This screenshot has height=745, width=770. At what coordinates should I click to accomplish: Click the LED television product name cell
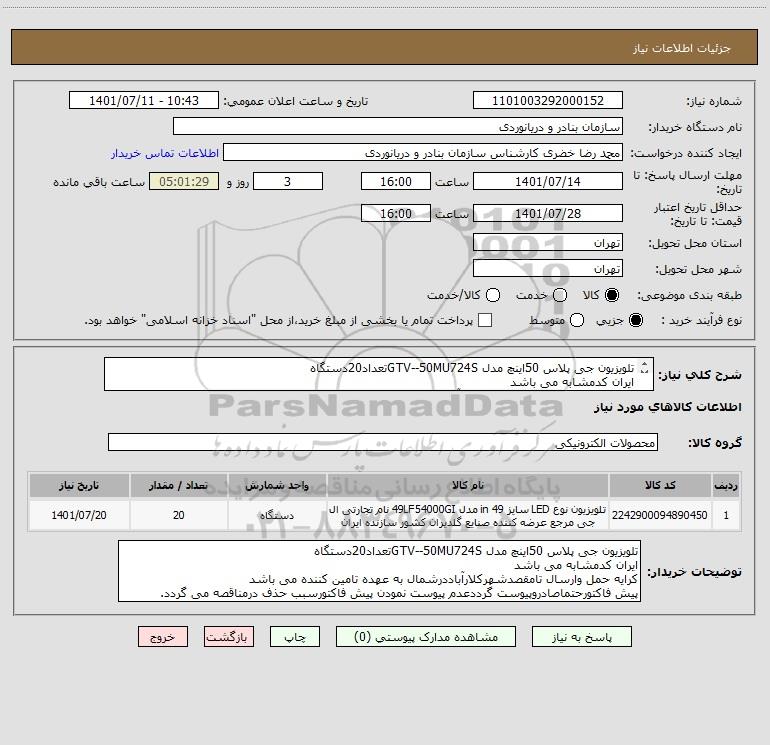pos(468,515)
